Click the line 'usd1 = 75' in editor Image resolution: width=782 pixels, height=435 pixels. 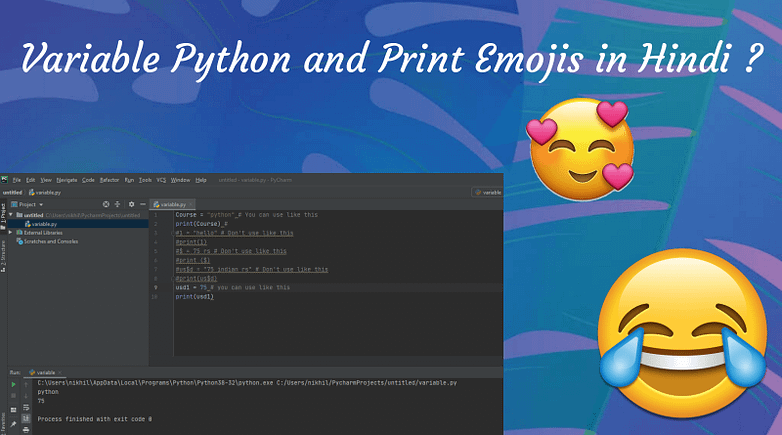[x=232, y=287]
